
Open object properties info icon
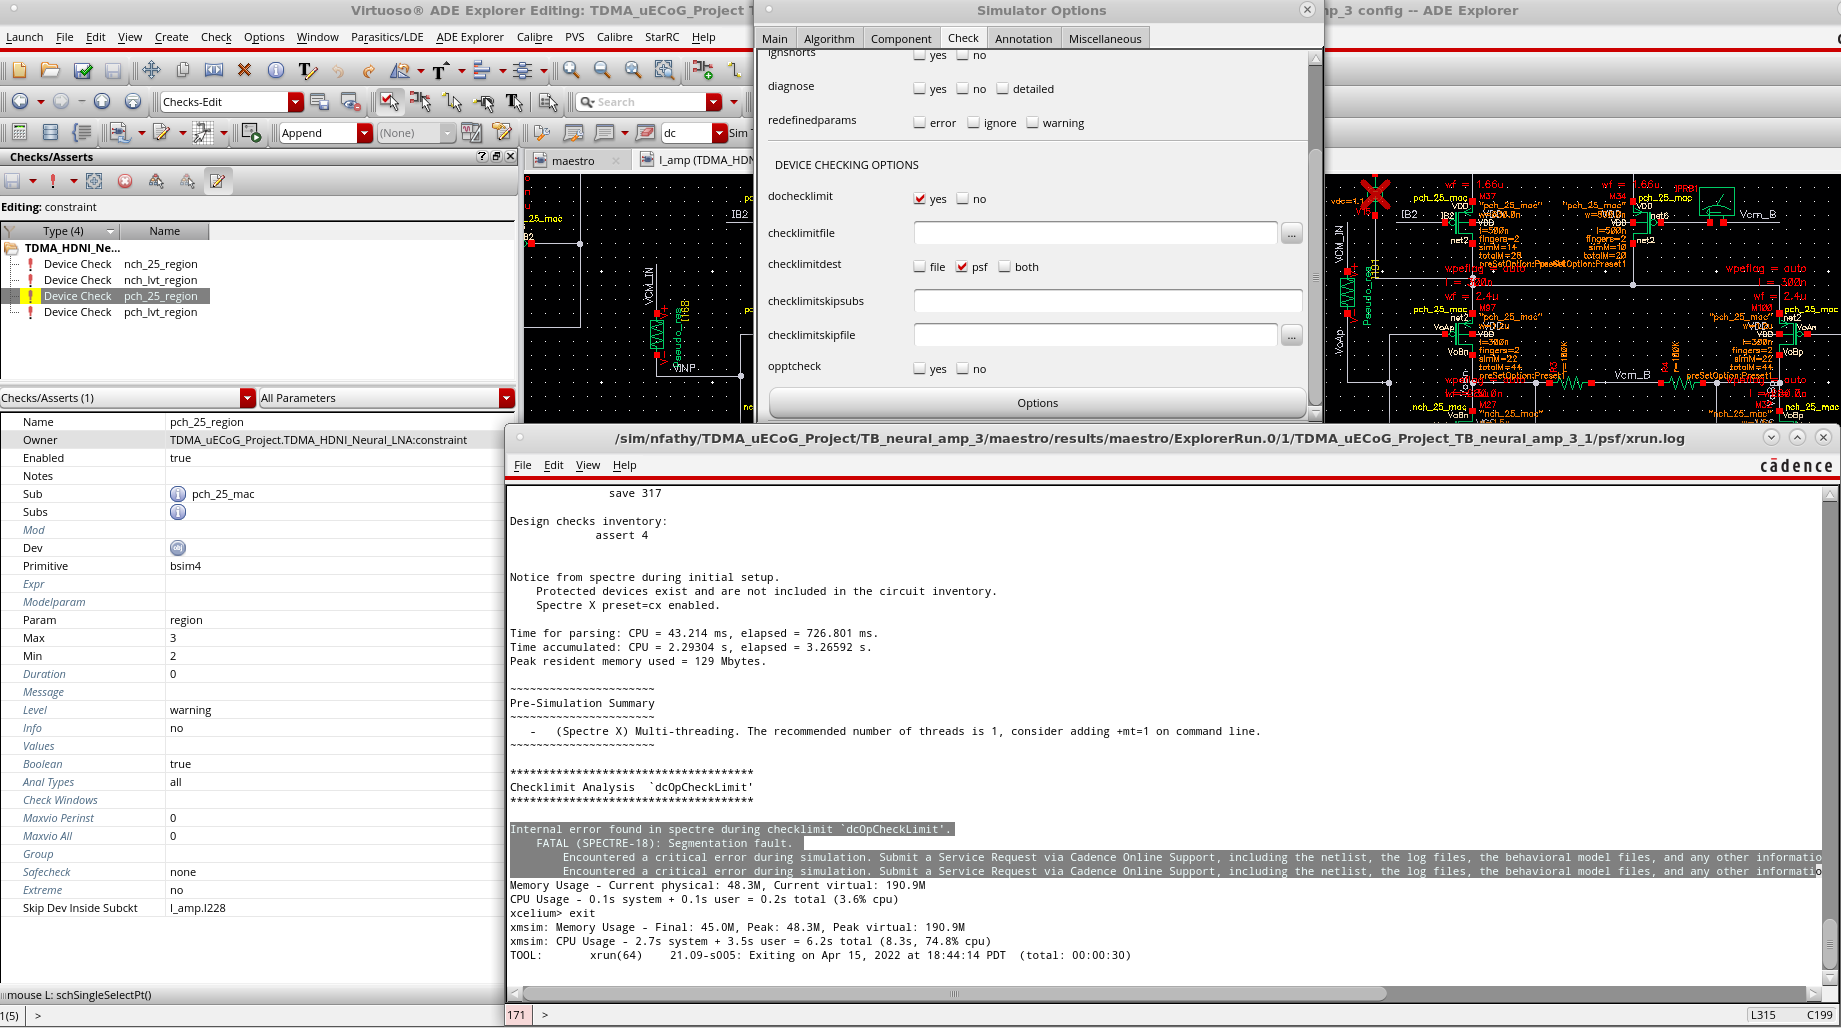pyautogui.click(x=276, y=70)
